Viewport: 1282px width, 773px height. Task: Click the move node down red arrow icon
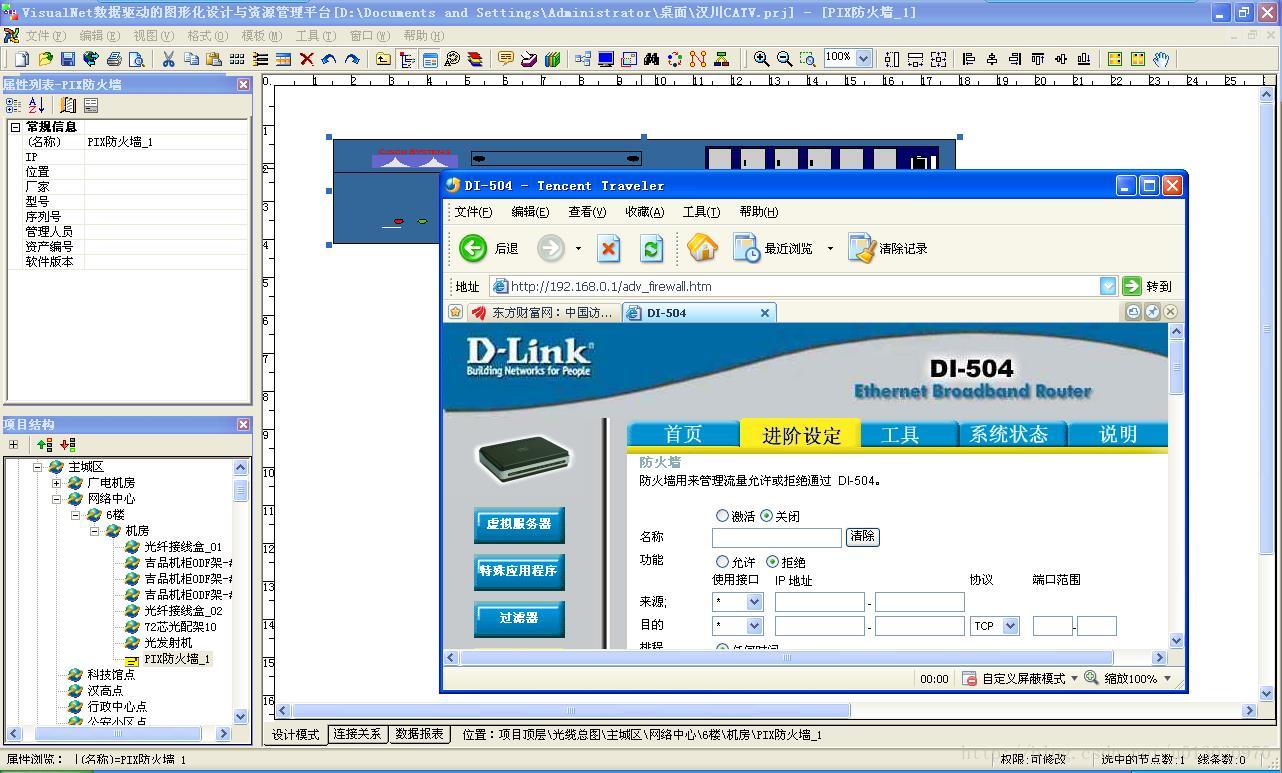coord(67,445)
